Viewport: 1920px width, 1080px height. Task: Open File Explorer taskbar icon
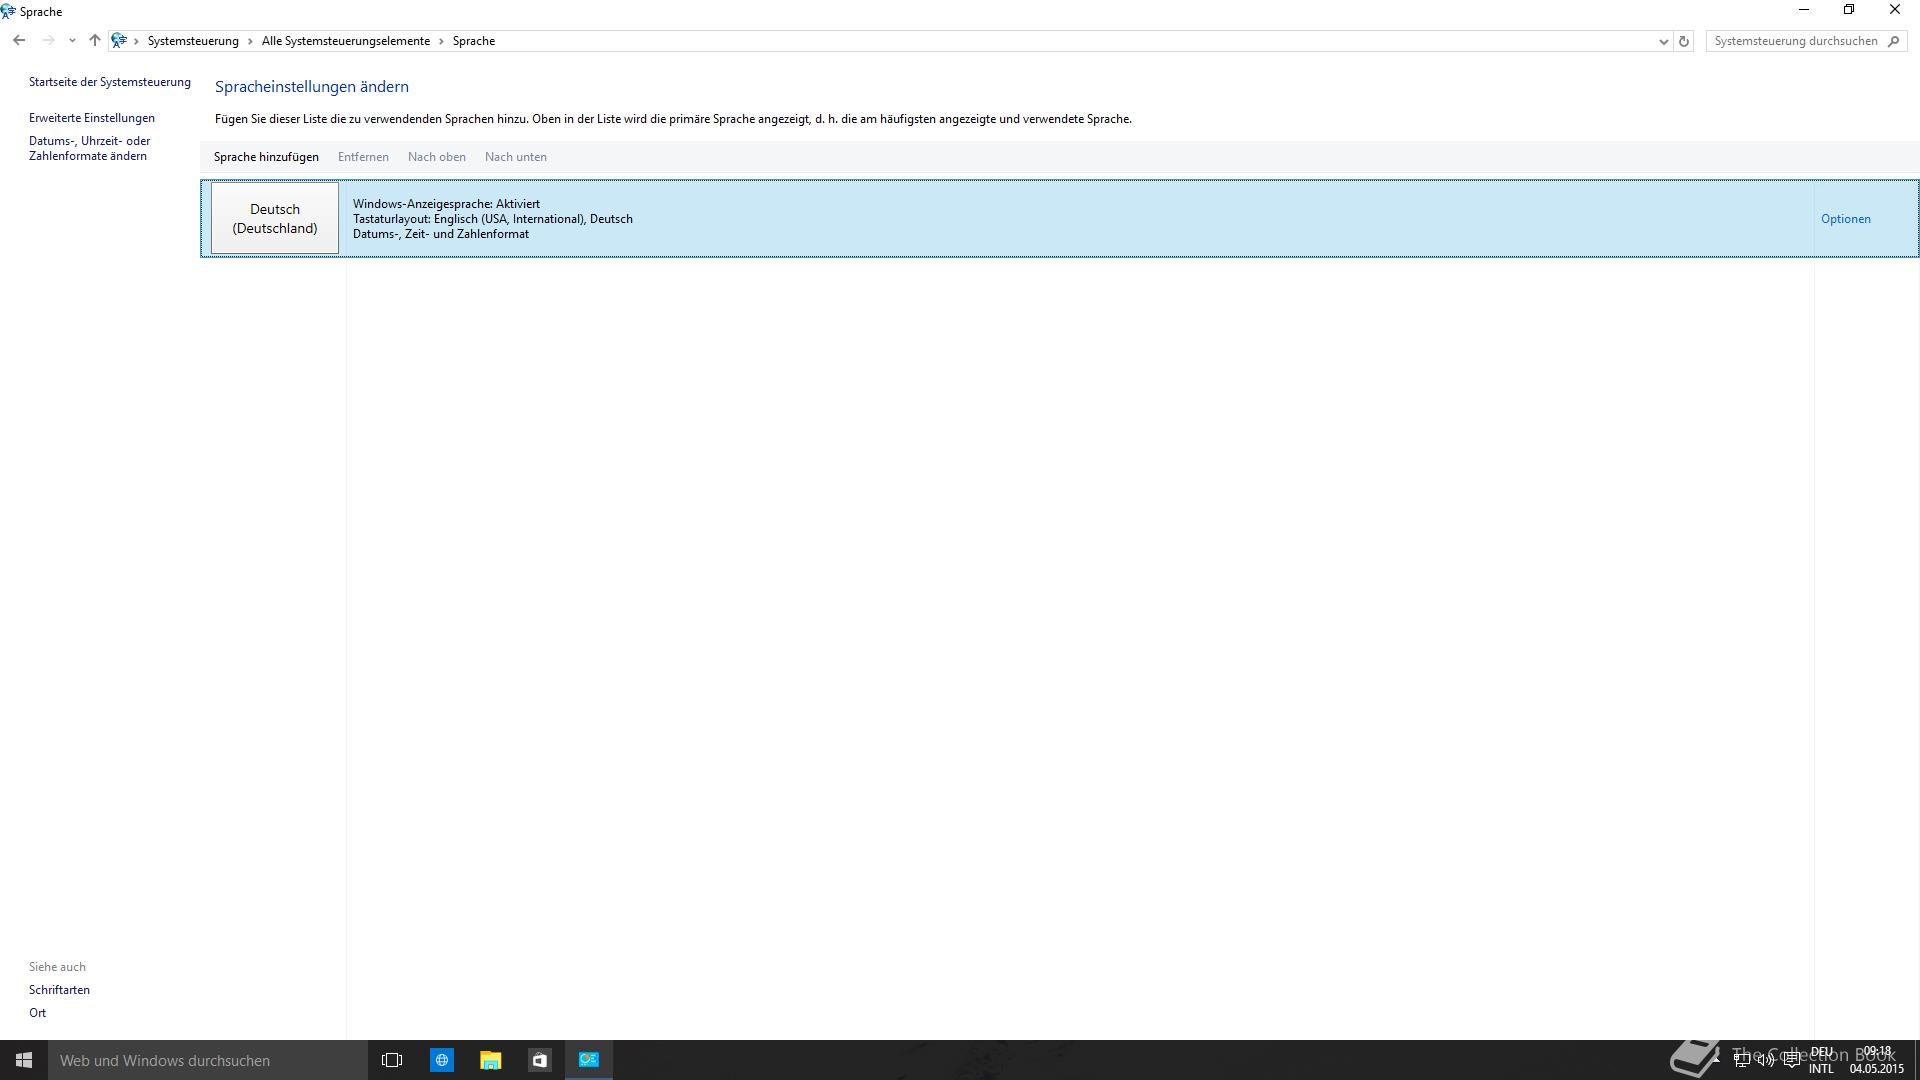point(490,1060)
